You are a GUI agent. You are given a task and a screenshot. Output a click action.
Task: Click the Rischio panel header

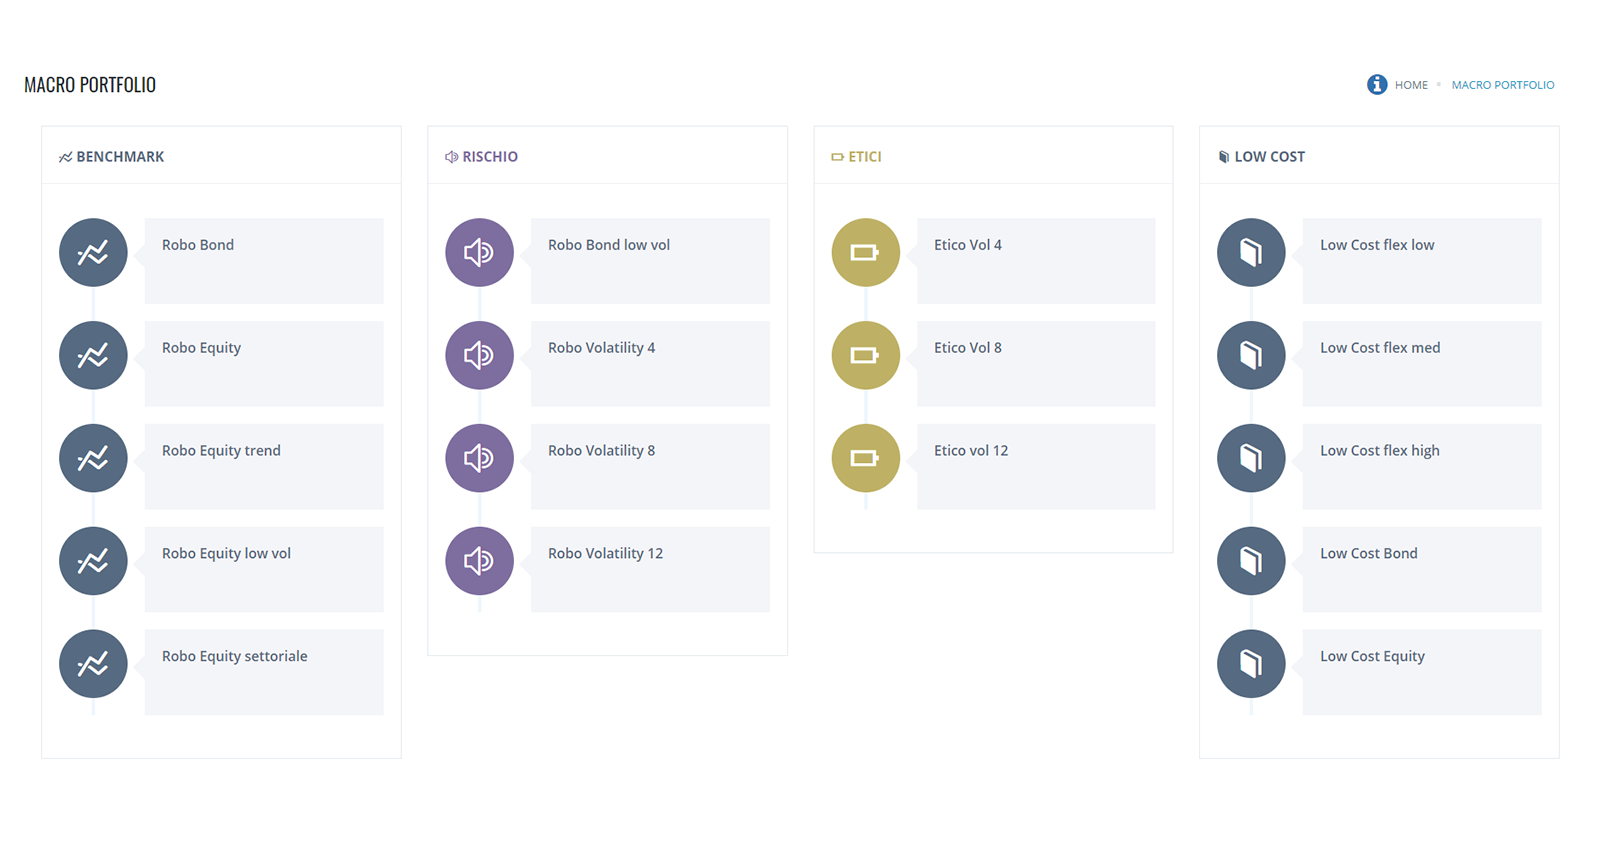[x=489, y=157]
